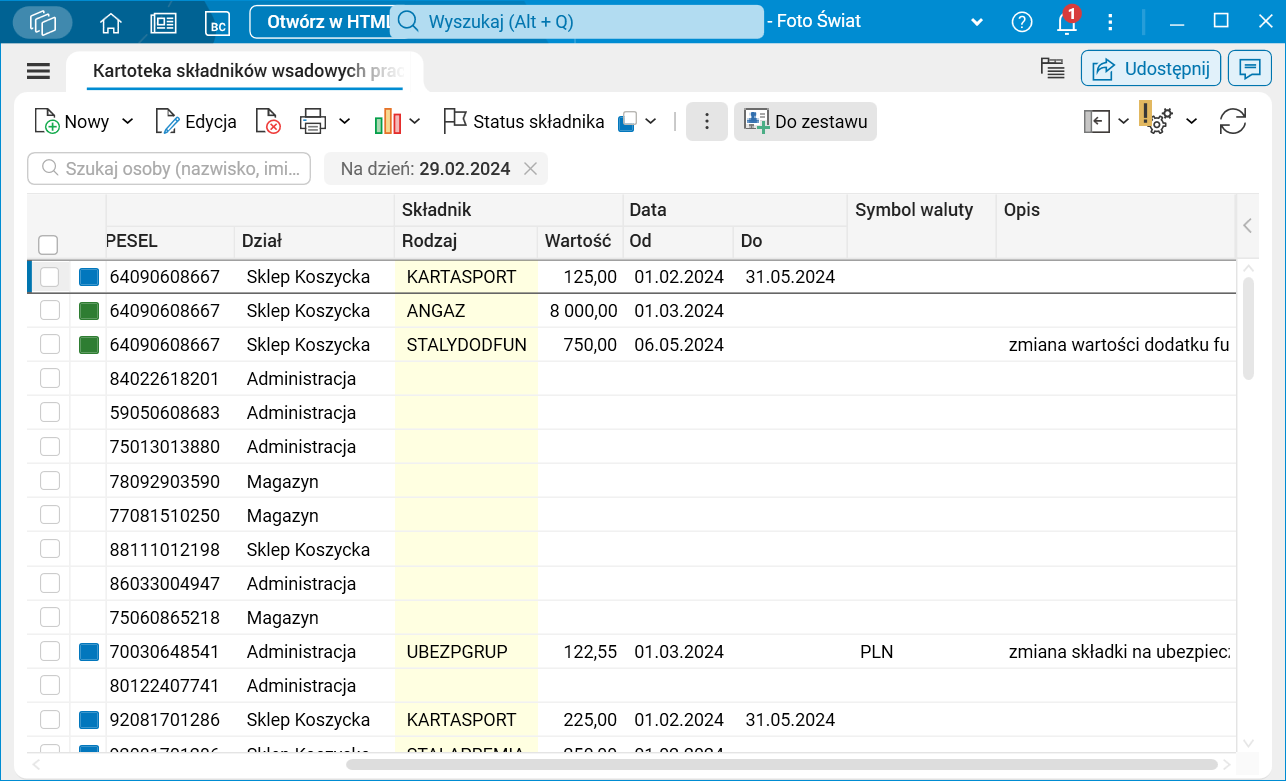Click the refresh arrows icon

coord(1232,122)
